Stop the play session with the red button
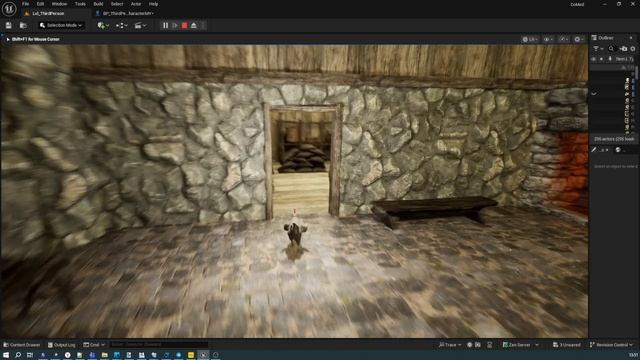The height and width of the screenshot is (360, 640). [184, 25]
